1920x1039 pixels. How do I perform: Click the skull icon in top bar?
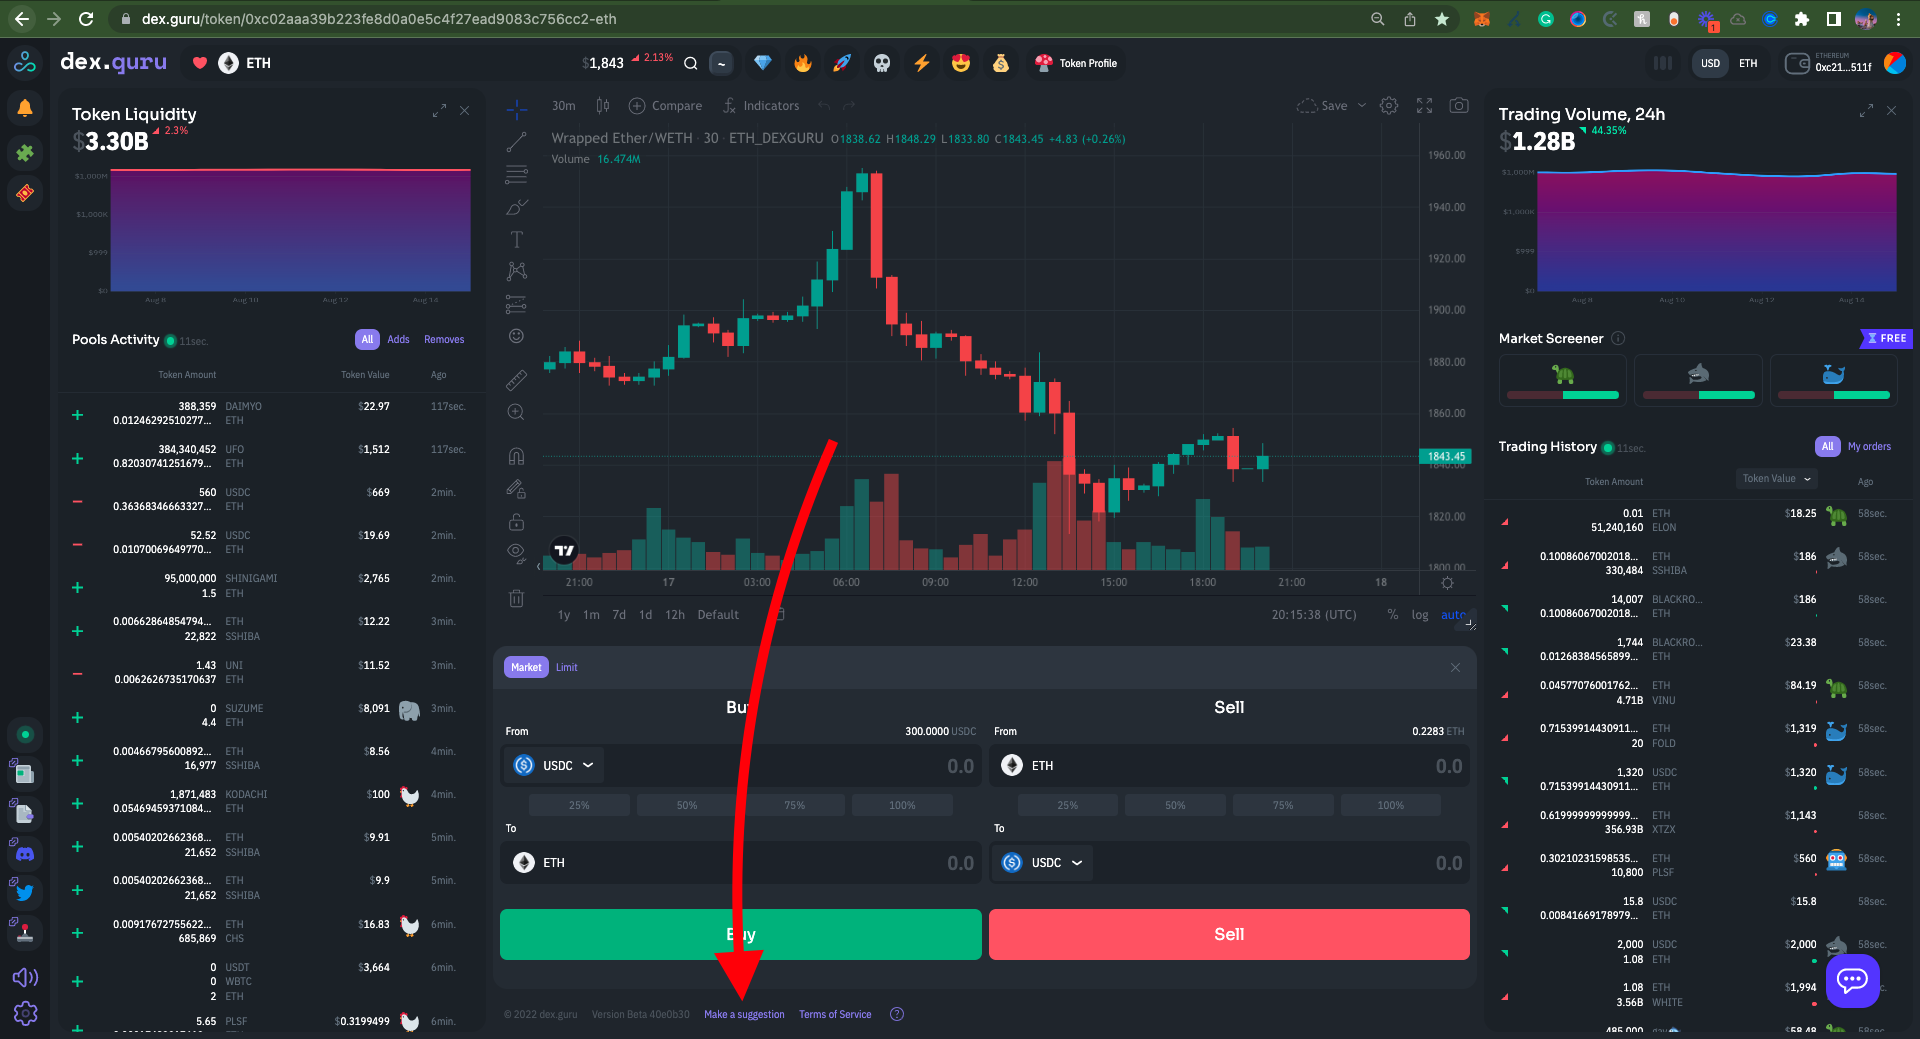coord(881,63)
